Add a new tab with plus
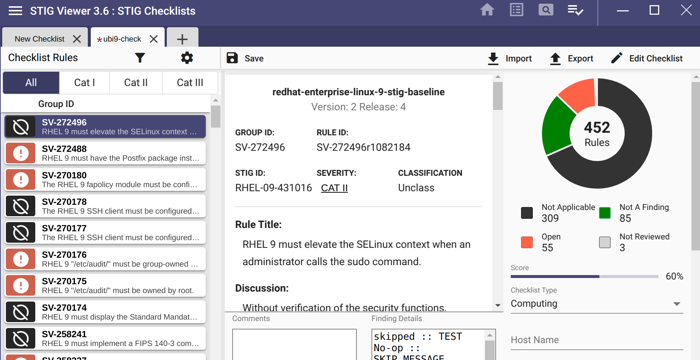 pyautogui.click(x=182, y=39)
